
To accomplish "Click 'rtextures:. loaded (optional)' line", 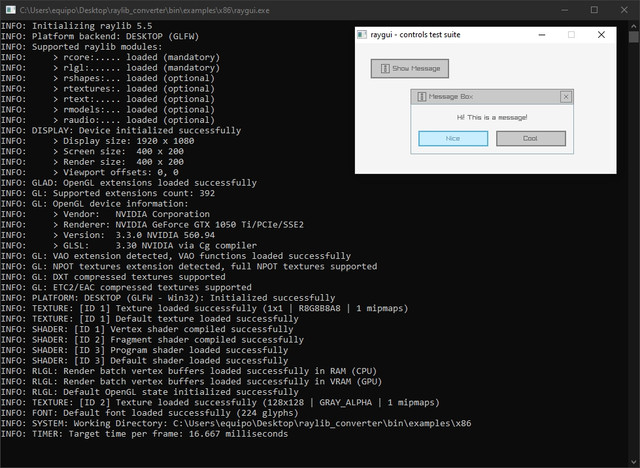I will tap(107, 89).
